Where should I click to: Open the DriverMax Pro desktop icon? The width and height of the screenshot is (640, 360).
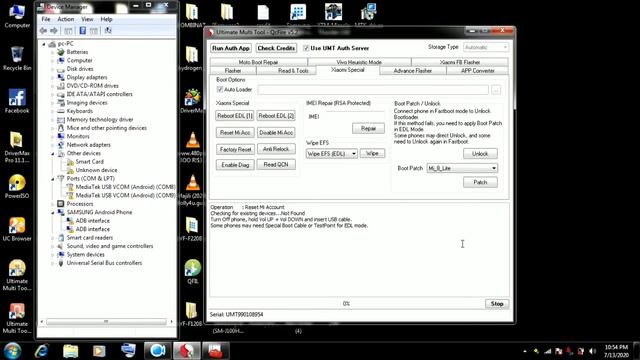coord(17,147)
